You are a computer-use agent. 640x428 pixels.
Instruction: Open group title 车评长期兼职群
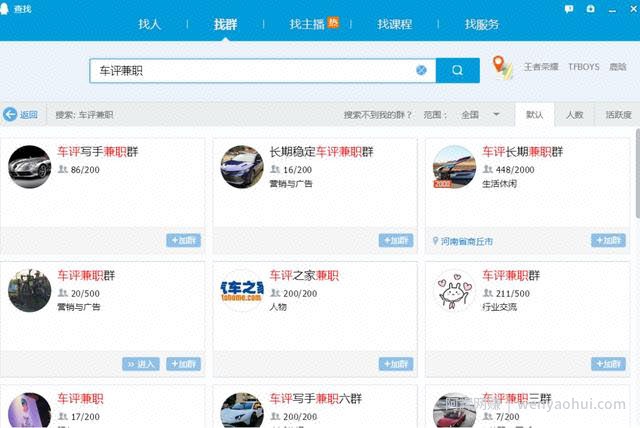click(x=522, y=152)
